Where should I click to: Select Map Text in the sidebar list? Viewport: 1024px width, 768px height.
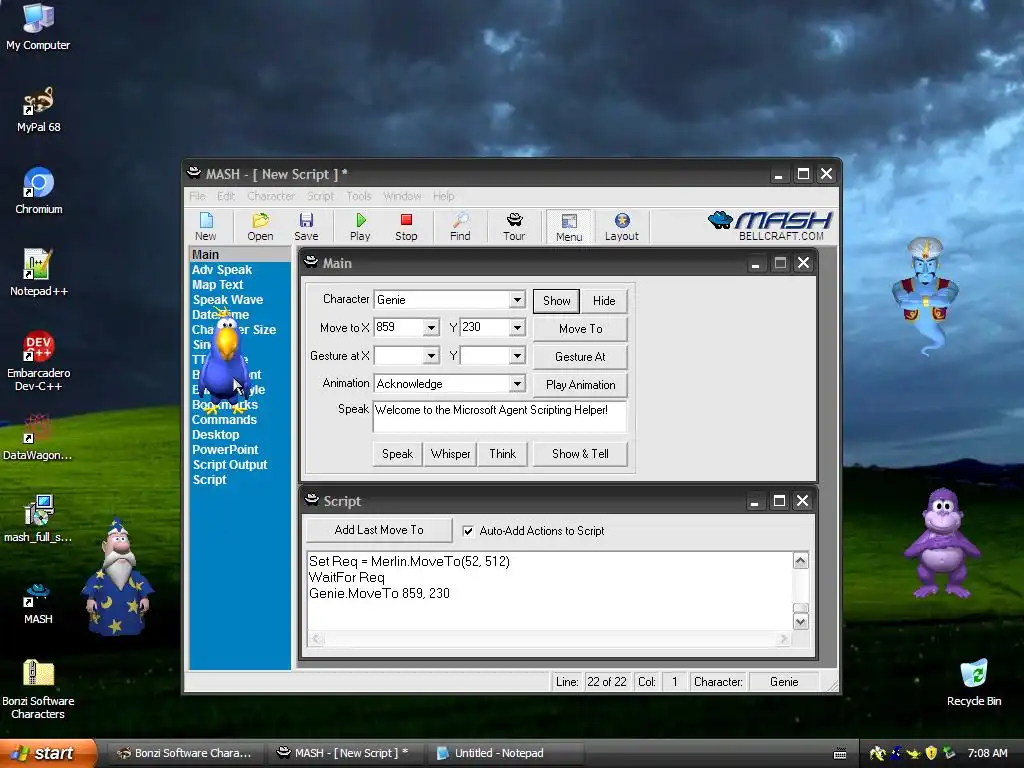[x=217, y=285]
